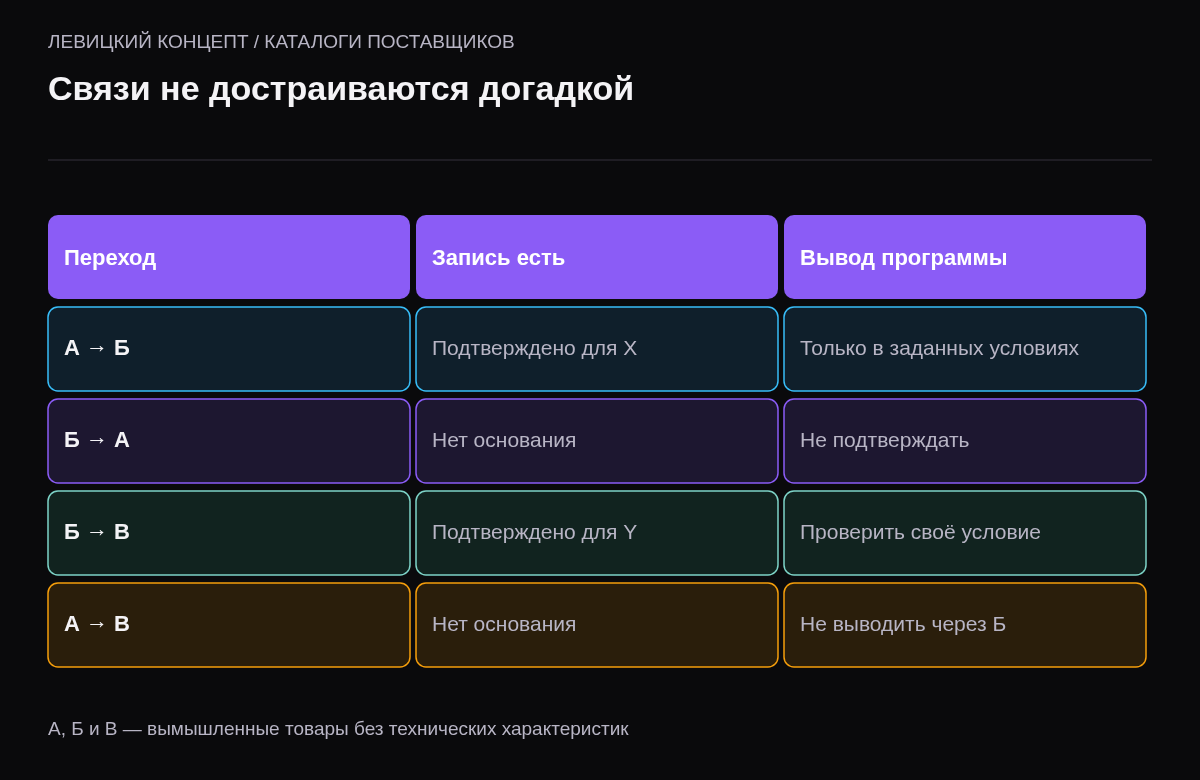Click the "Вывод программы" column header
Image resolution: width=1200 pixels, height=780 pixels.
click(x=965, y=257)
